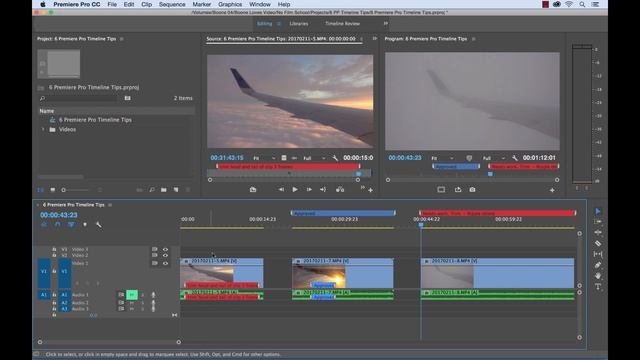640x360 pixels.
Task: Select the Slip tool
Action: tap(598, 254)
